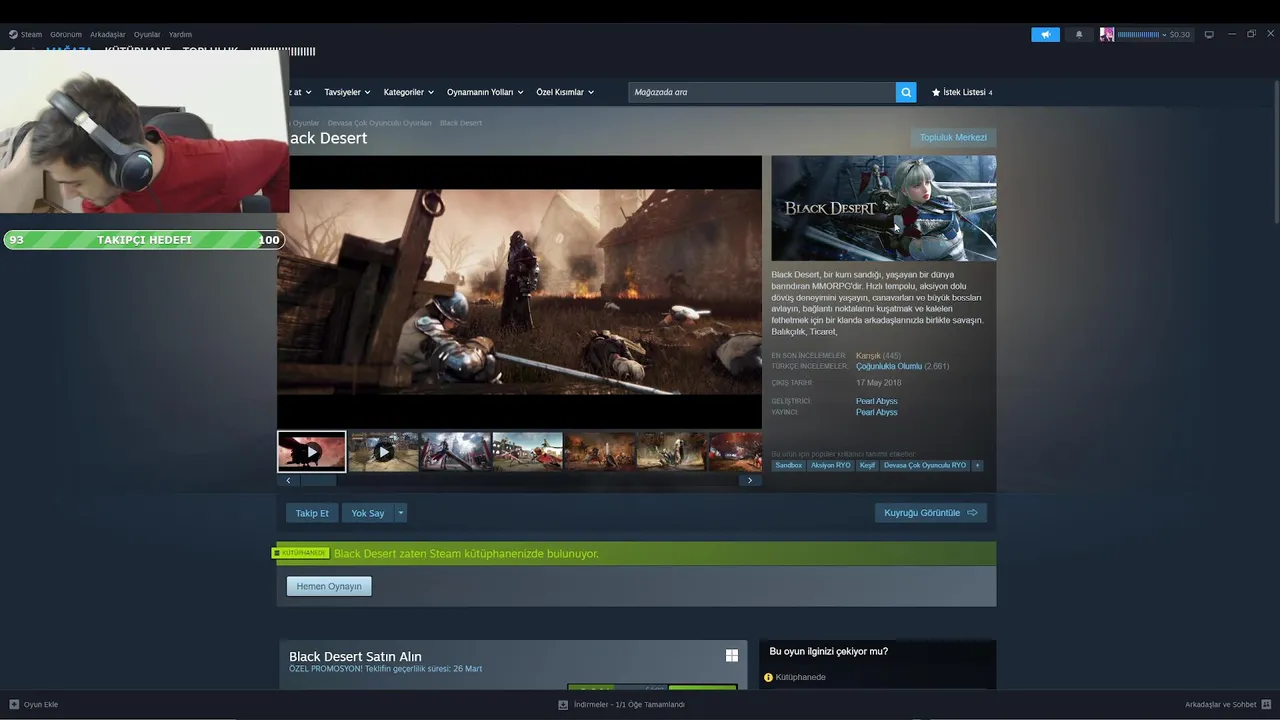Screen dimensions: 1280x720
Task: Click the Steam announcements megaphone icon
Action: coord(1045,34)
